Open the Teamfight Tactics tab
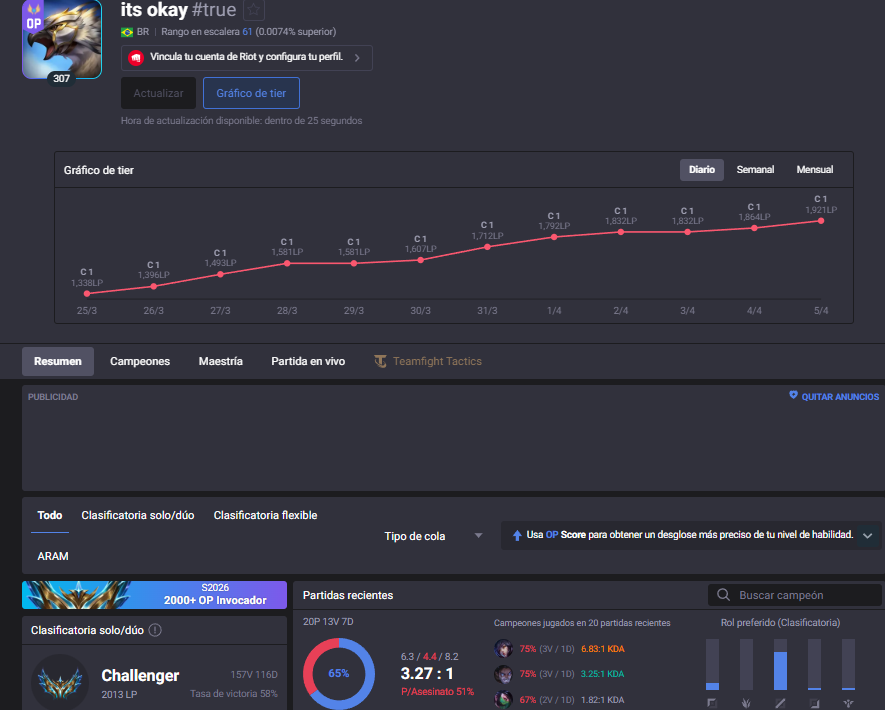Image resolution: width=885 pixels, height=710 pixels. (x=428, y=361)
